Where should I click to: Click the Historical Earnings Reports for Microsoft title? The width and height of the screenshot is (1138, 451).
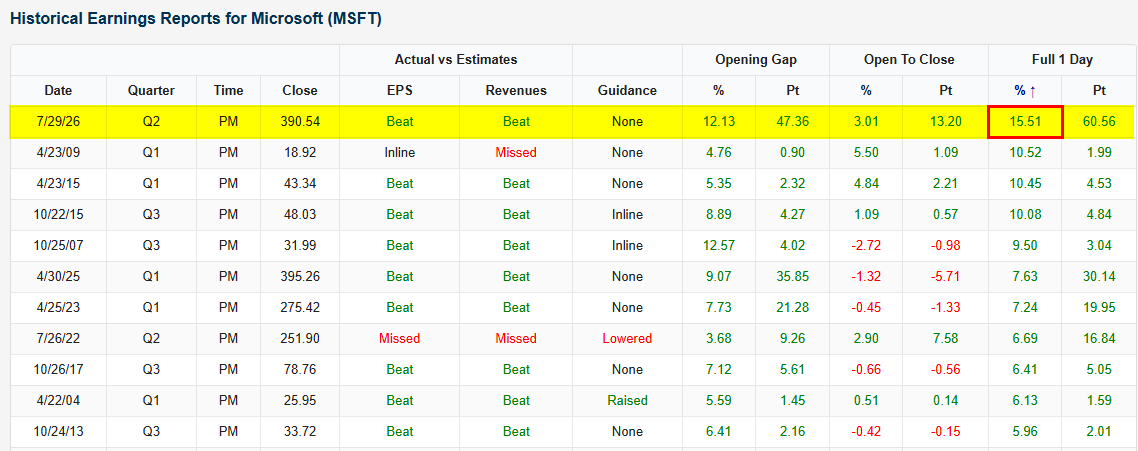(x=195, y=19)
